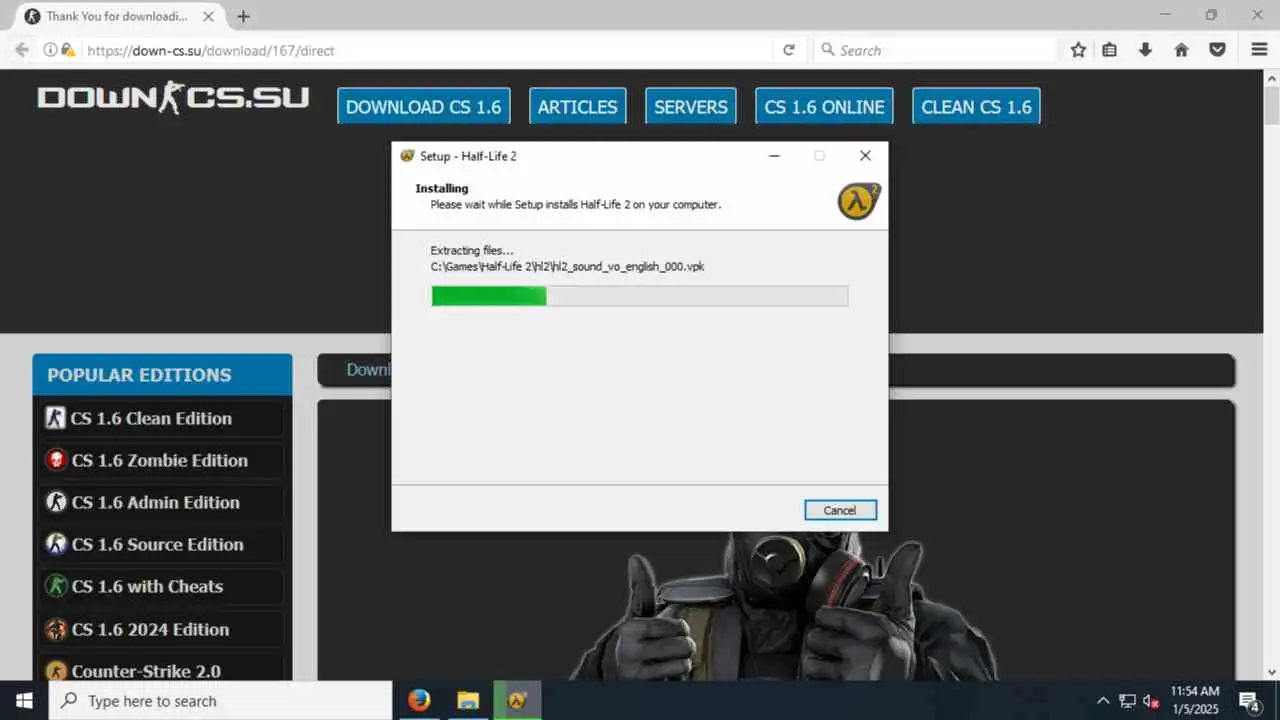Click the CS 1.6 2024 Edition icon
The image size is (1280, 720).
click(56, 629)
